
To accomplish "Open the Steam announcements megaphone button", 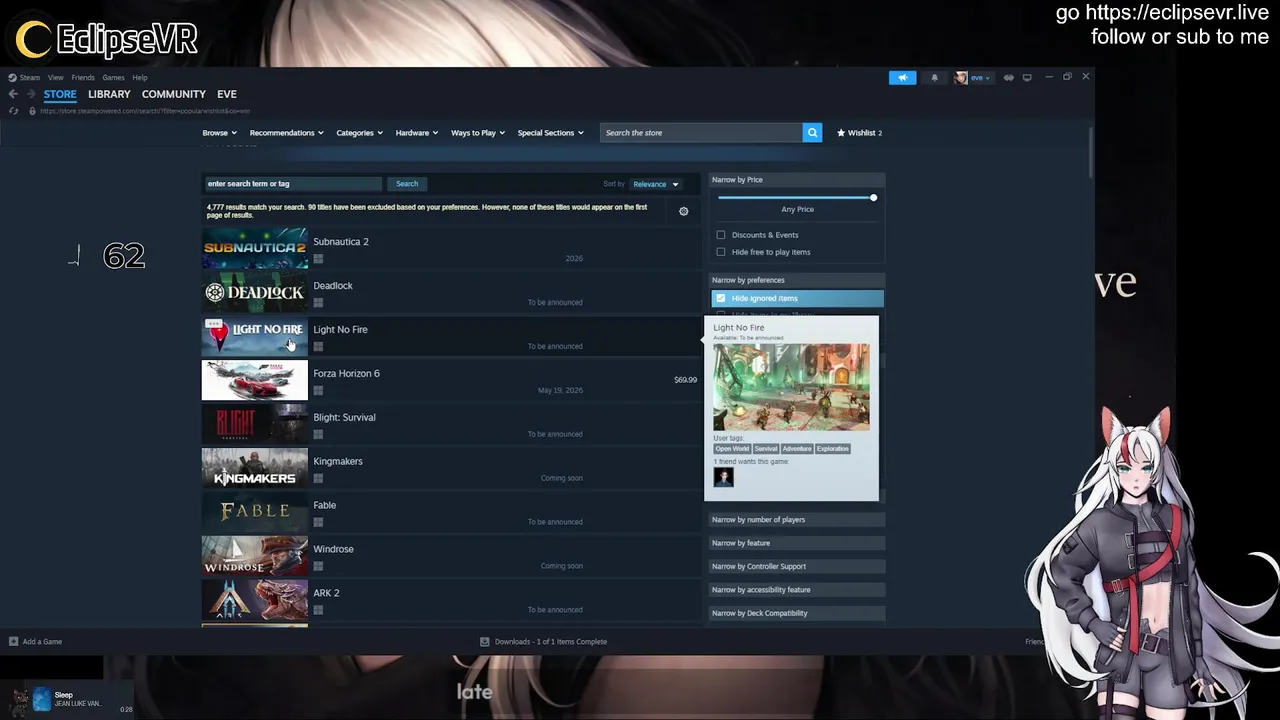I will 902,77.
